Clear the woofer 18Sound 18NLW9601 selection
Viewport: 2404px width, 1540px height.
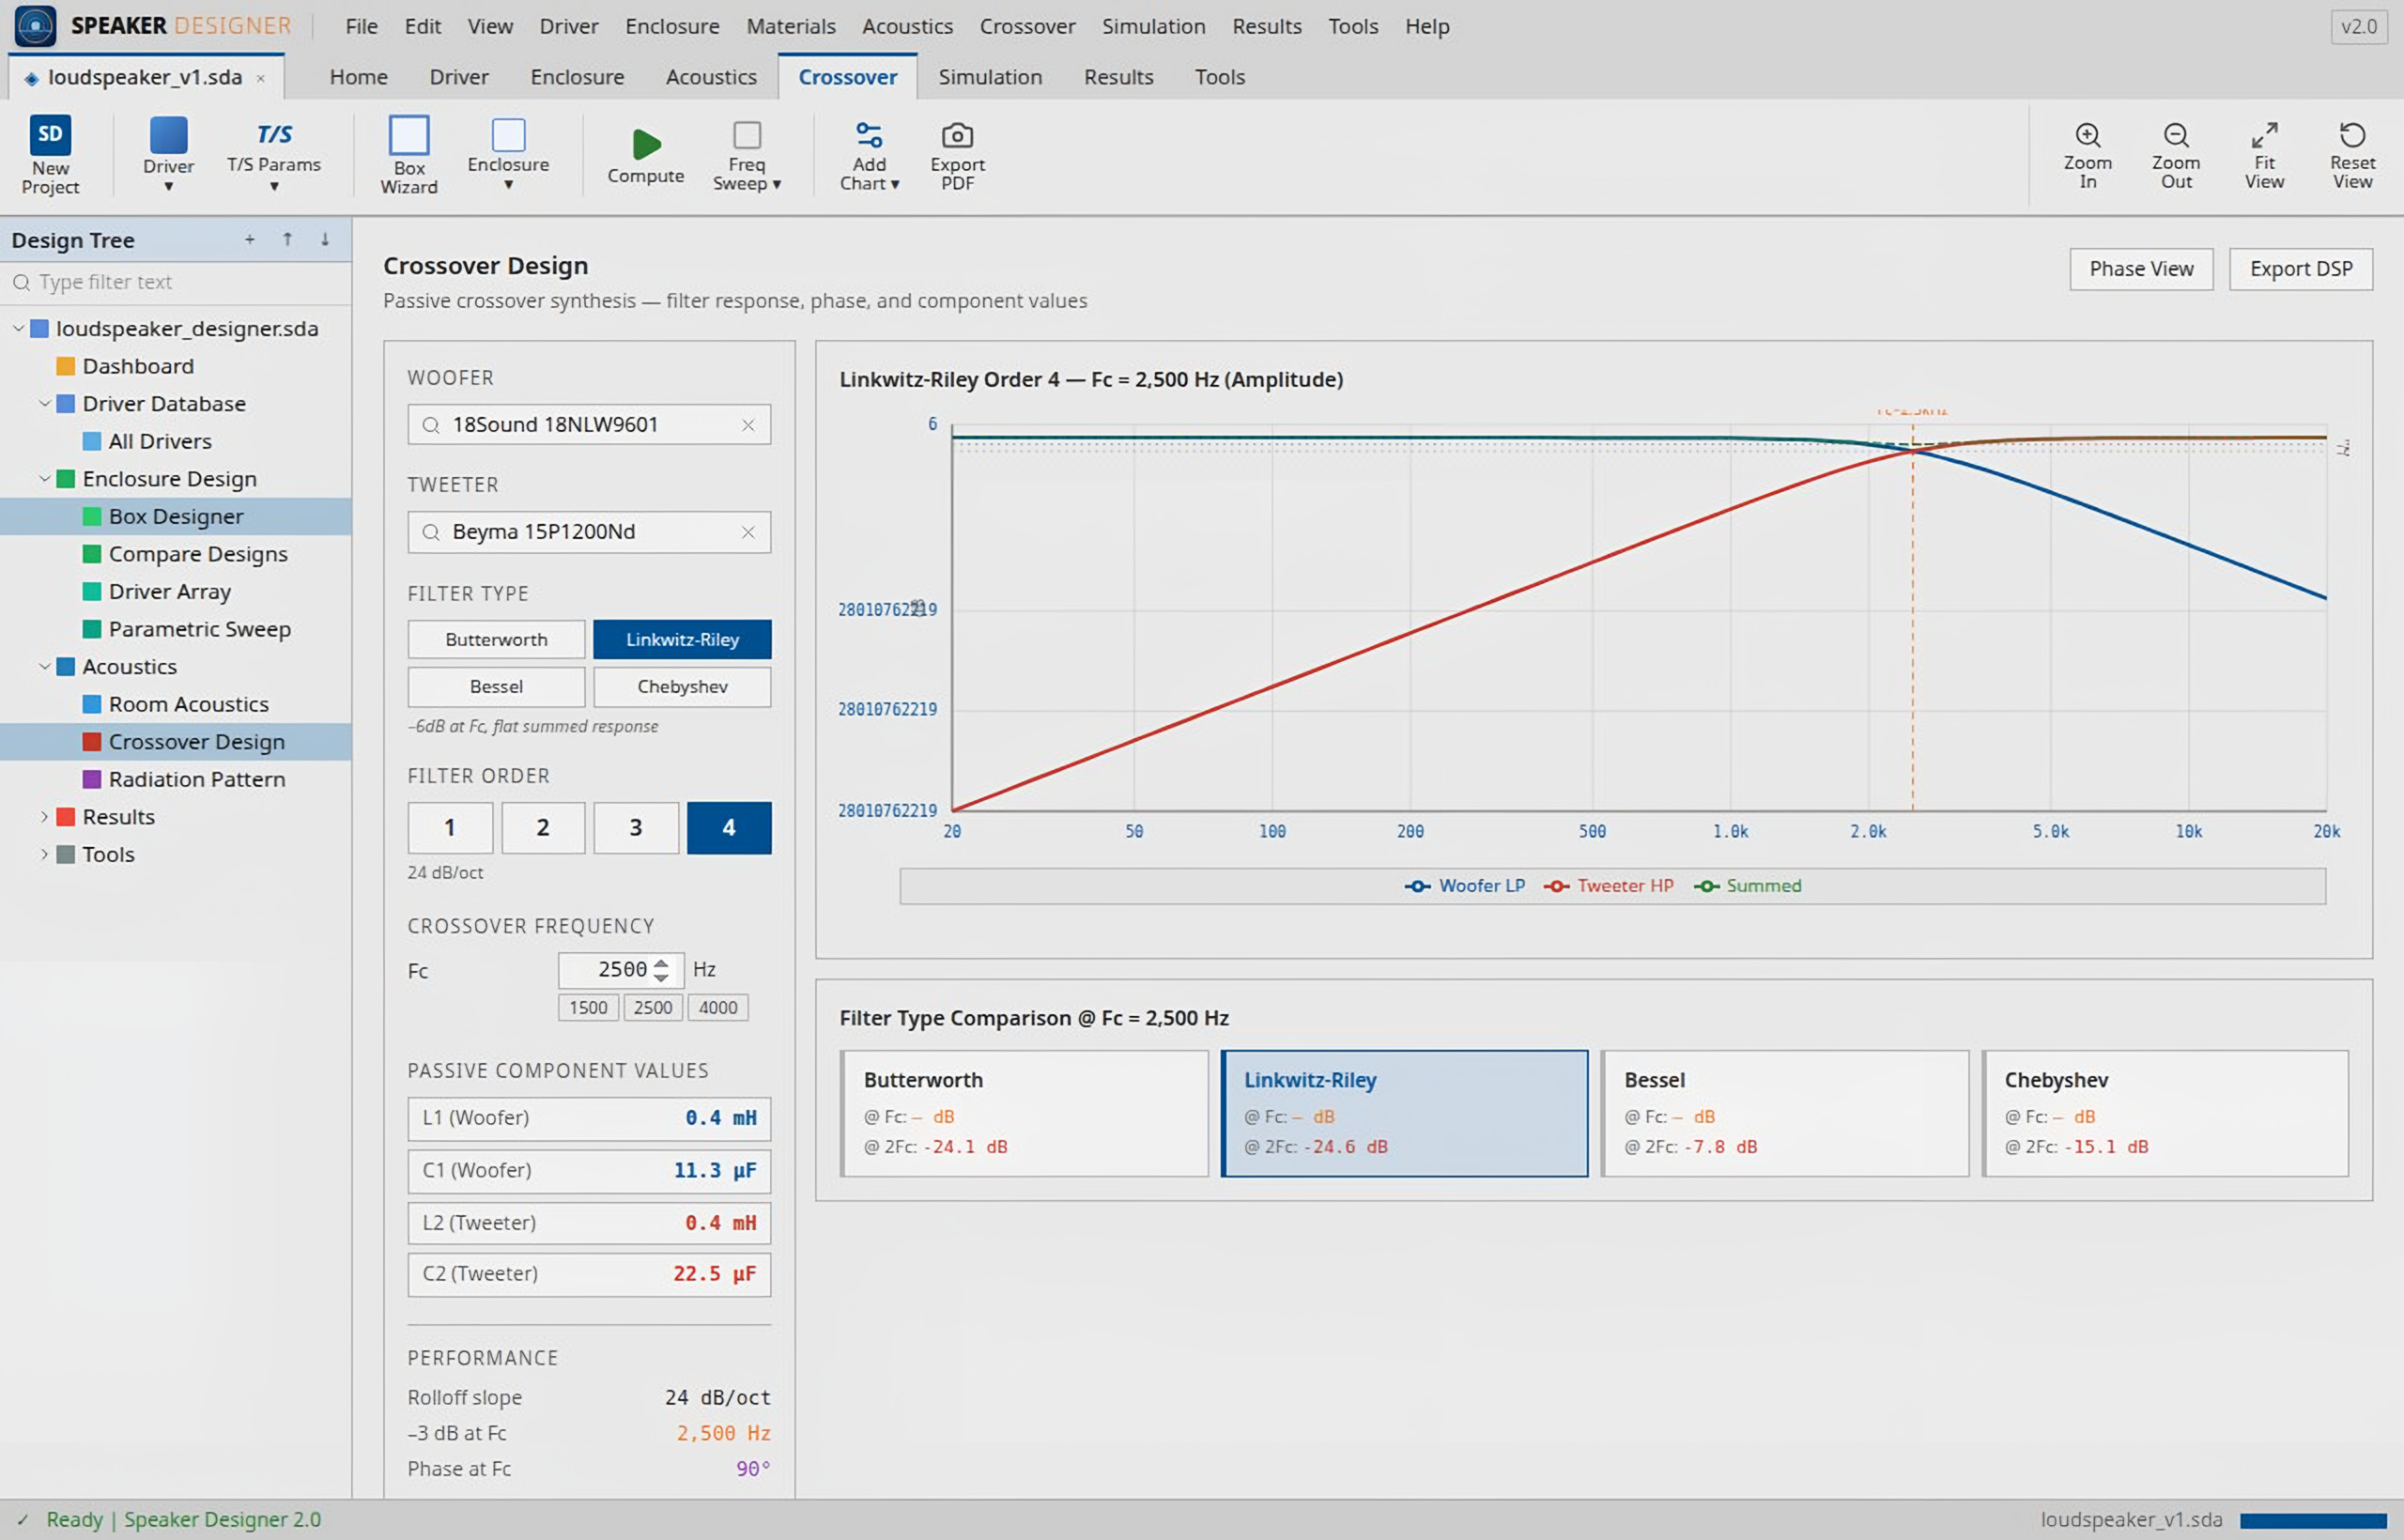coord(748,425)
